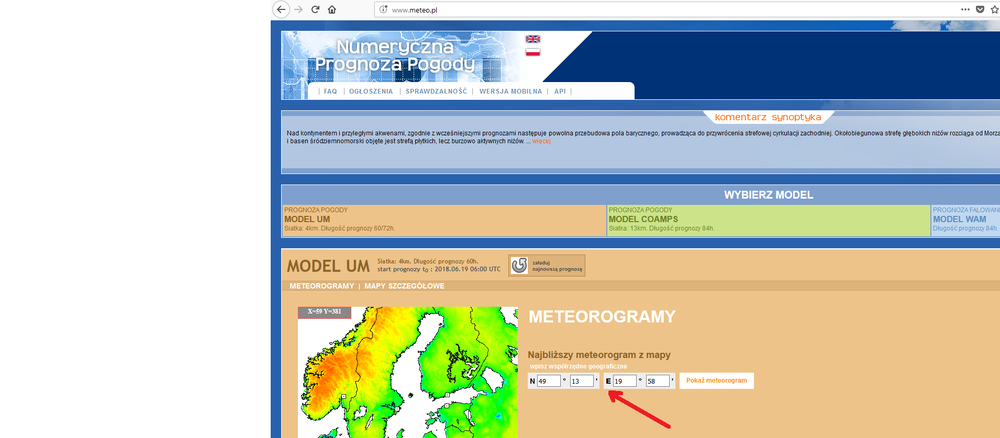Open the FAQ menu item
Image resolution: width=1000 pixels, height=438 pixels.
(x=330, y=92)
